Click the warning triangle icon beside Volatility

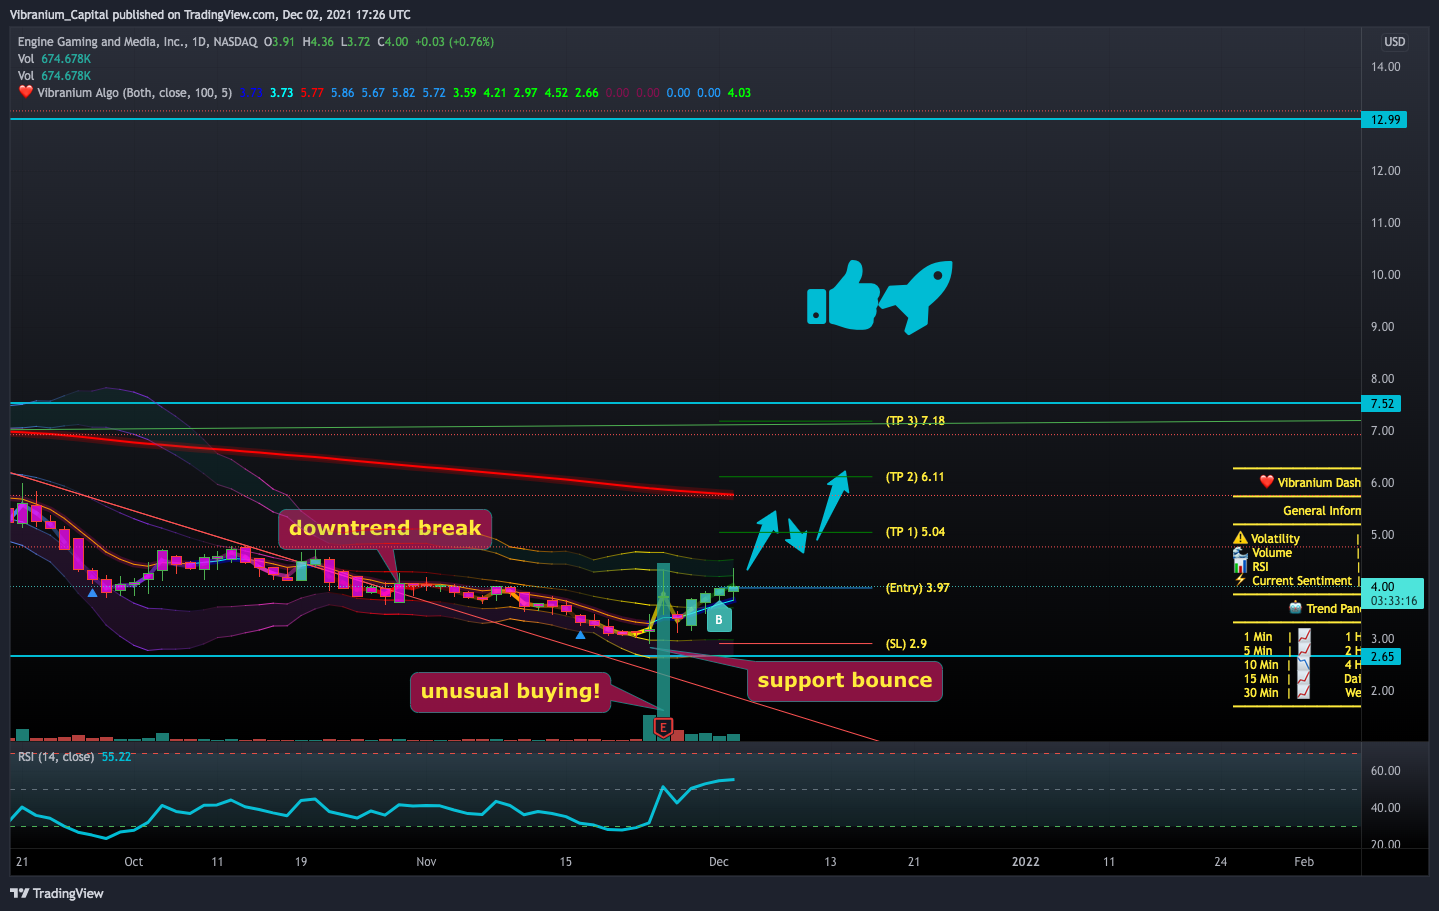(1240, 538)
